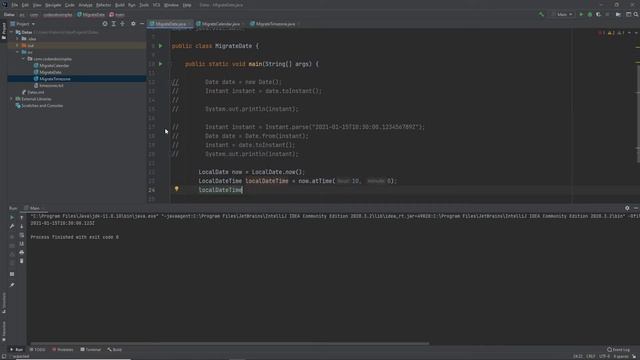
Task: Start debugging with the green bug icon
Action: 590,14
